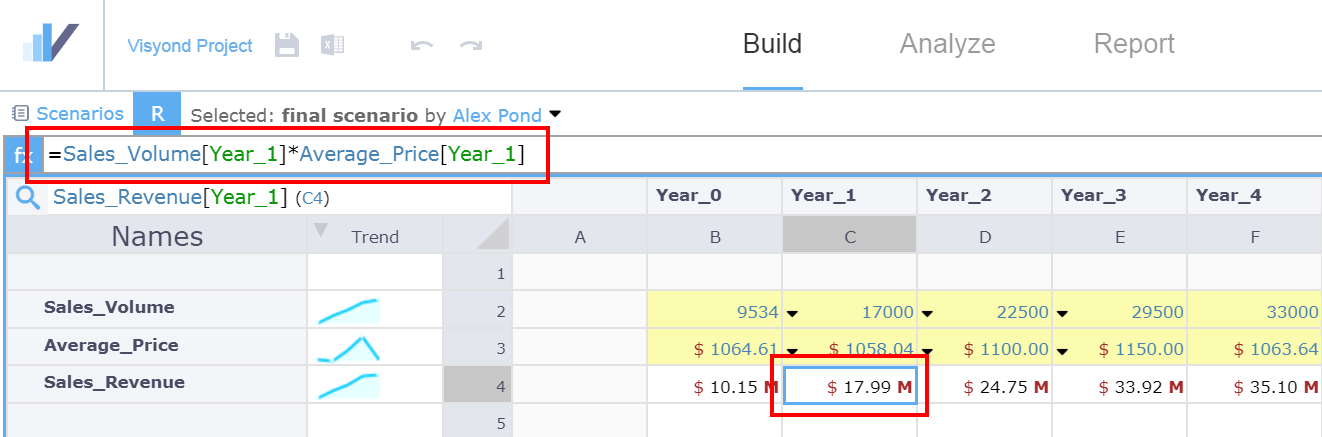Select the Sales_Revenue Year_1 cell $17.99 M
1322x437 pixels.
click(849, 386)
